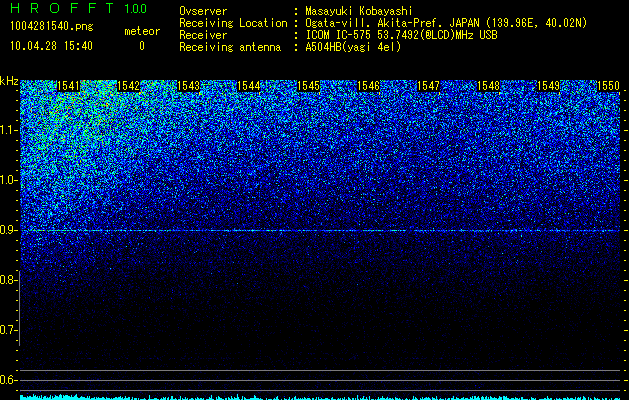Image resolution: width=629 pixels, height=400 pixels.
Task: Click the meteor count value 0
Action: [142, 46]
